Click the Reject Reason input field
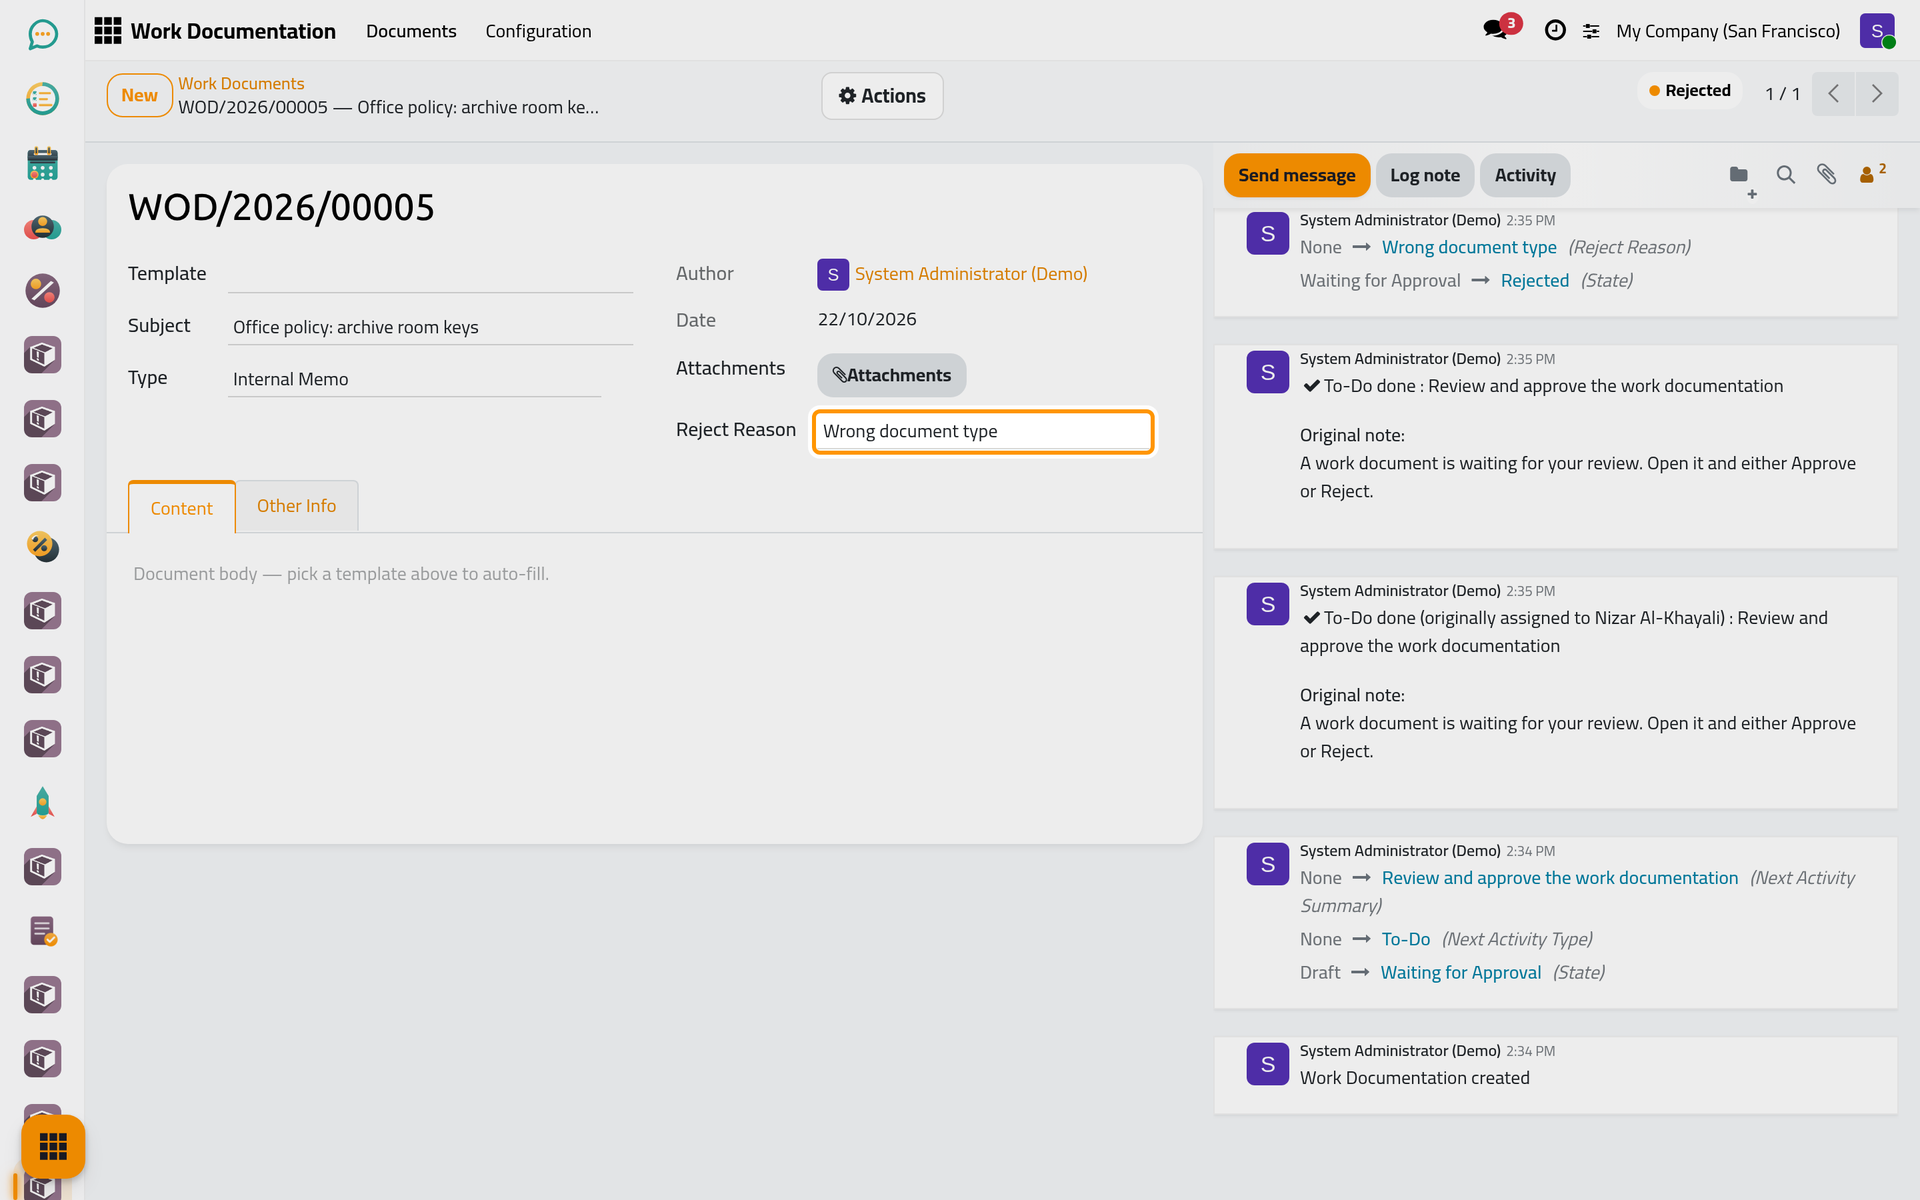This screenshot has height=1200, width=1920. point(983,431)
